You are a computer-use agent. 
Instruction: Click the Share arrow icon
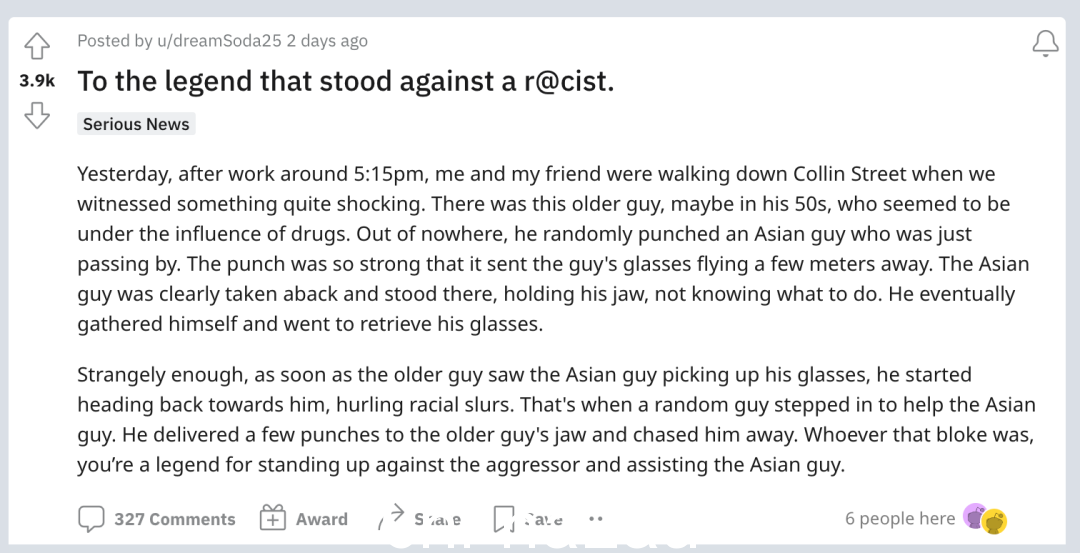(x=392, y=517)
